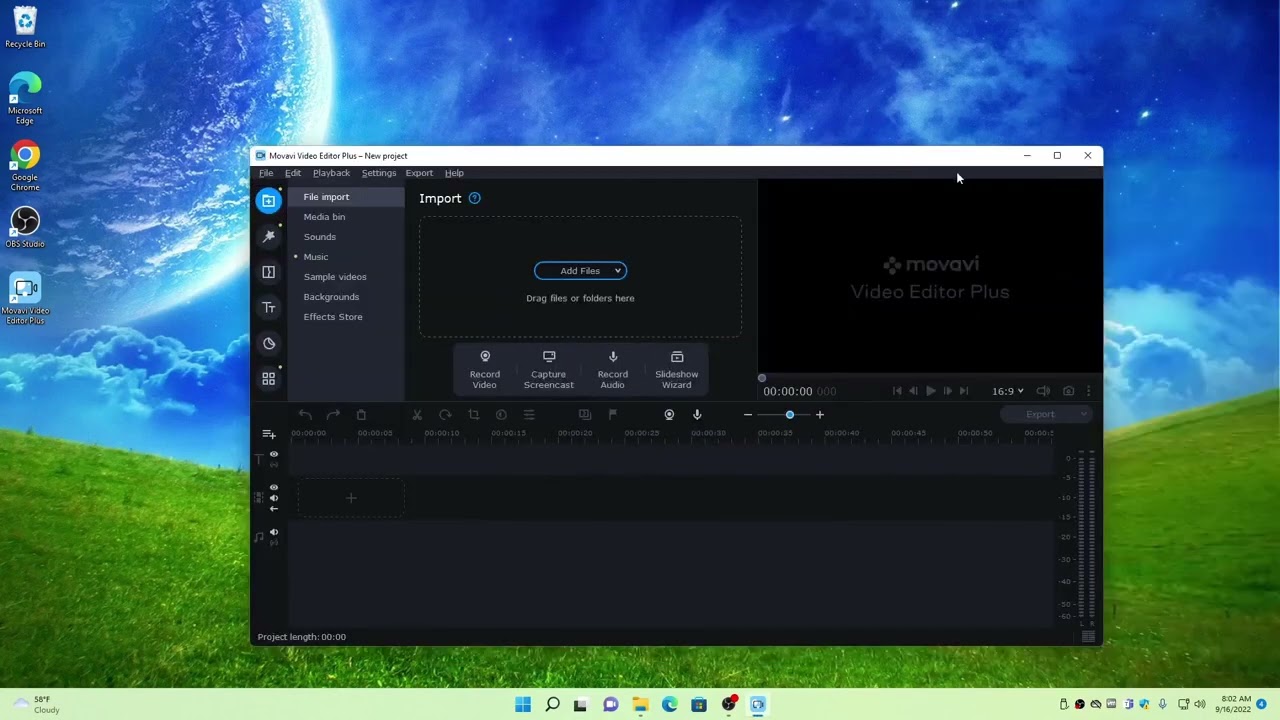
Task: Toggle video track visibility eye
Action: (273, 488)
